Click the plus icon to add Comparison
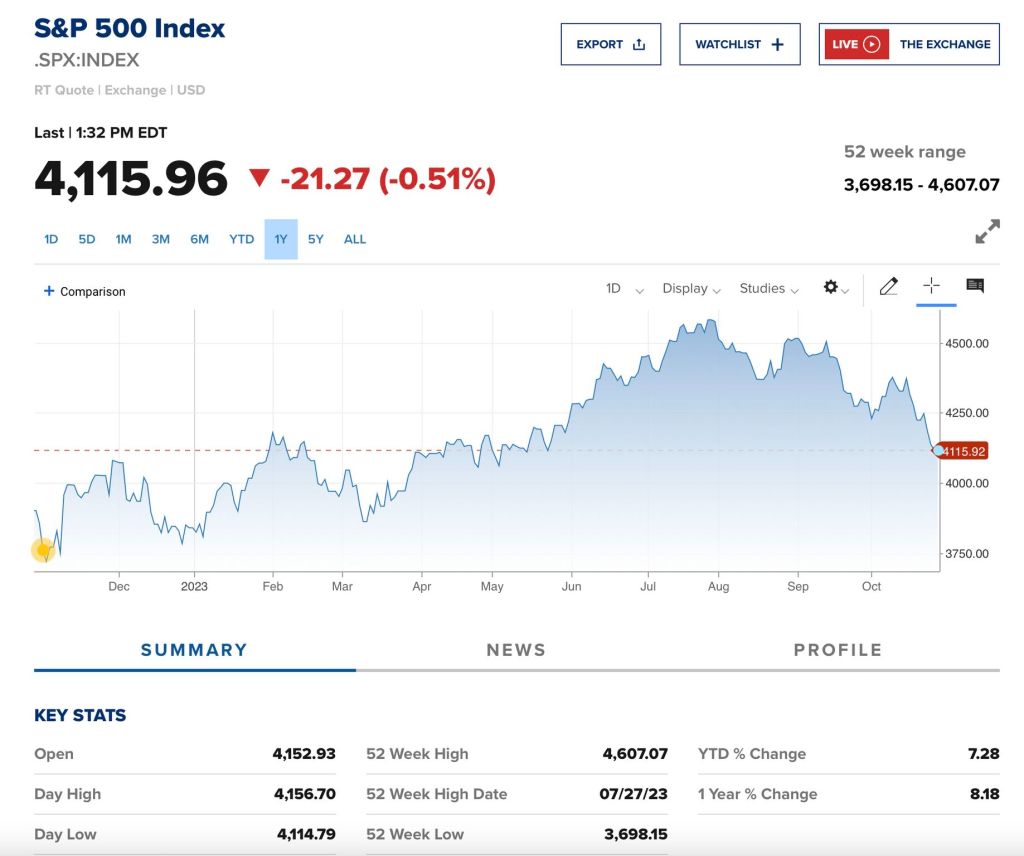The image size is (1024, 856). click(49, 291)
